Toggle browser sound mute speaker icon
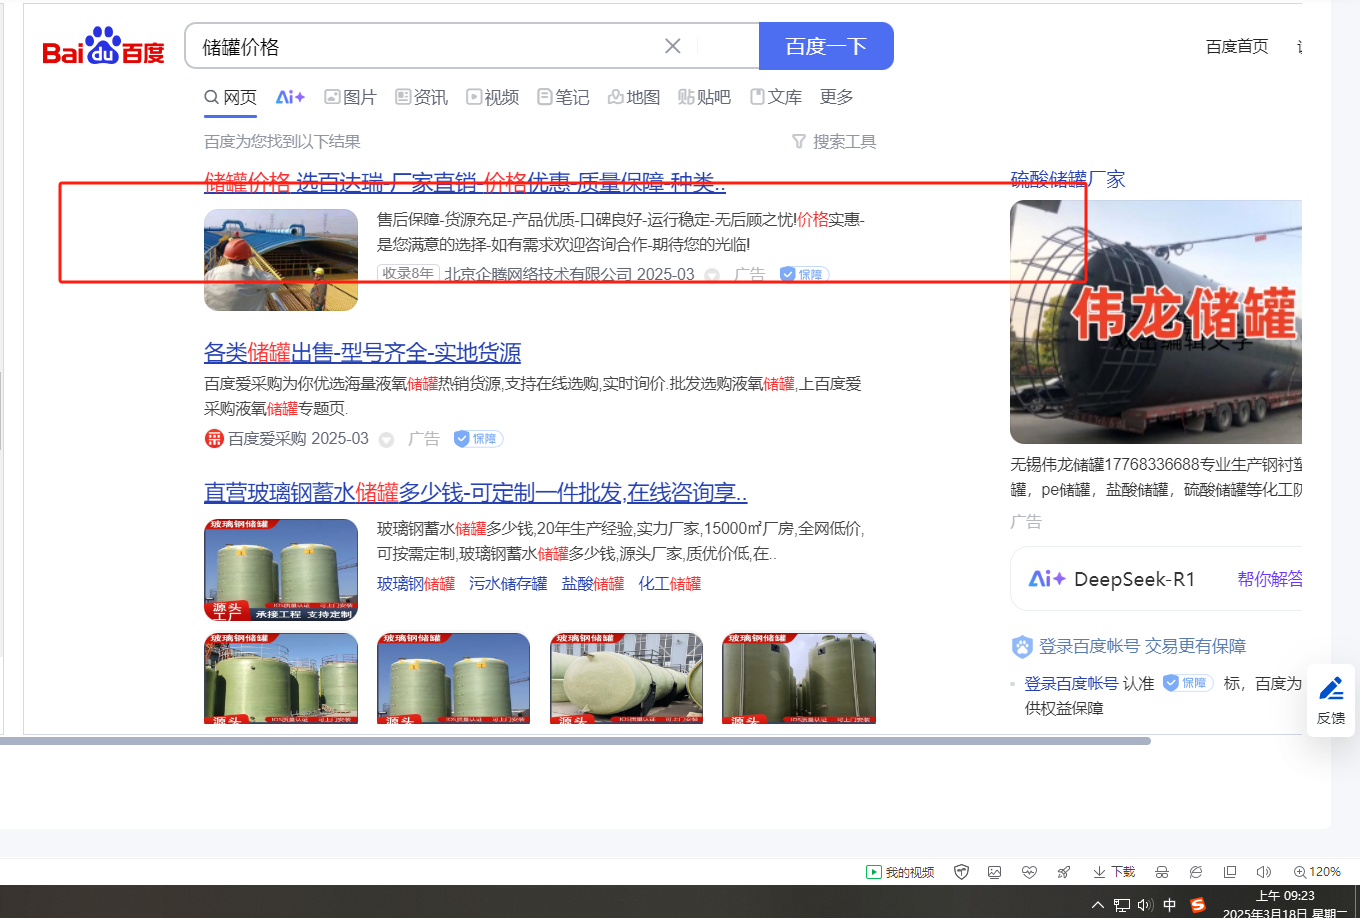The height and width of the screenshot is (918, 1360). pos(1263,872)
